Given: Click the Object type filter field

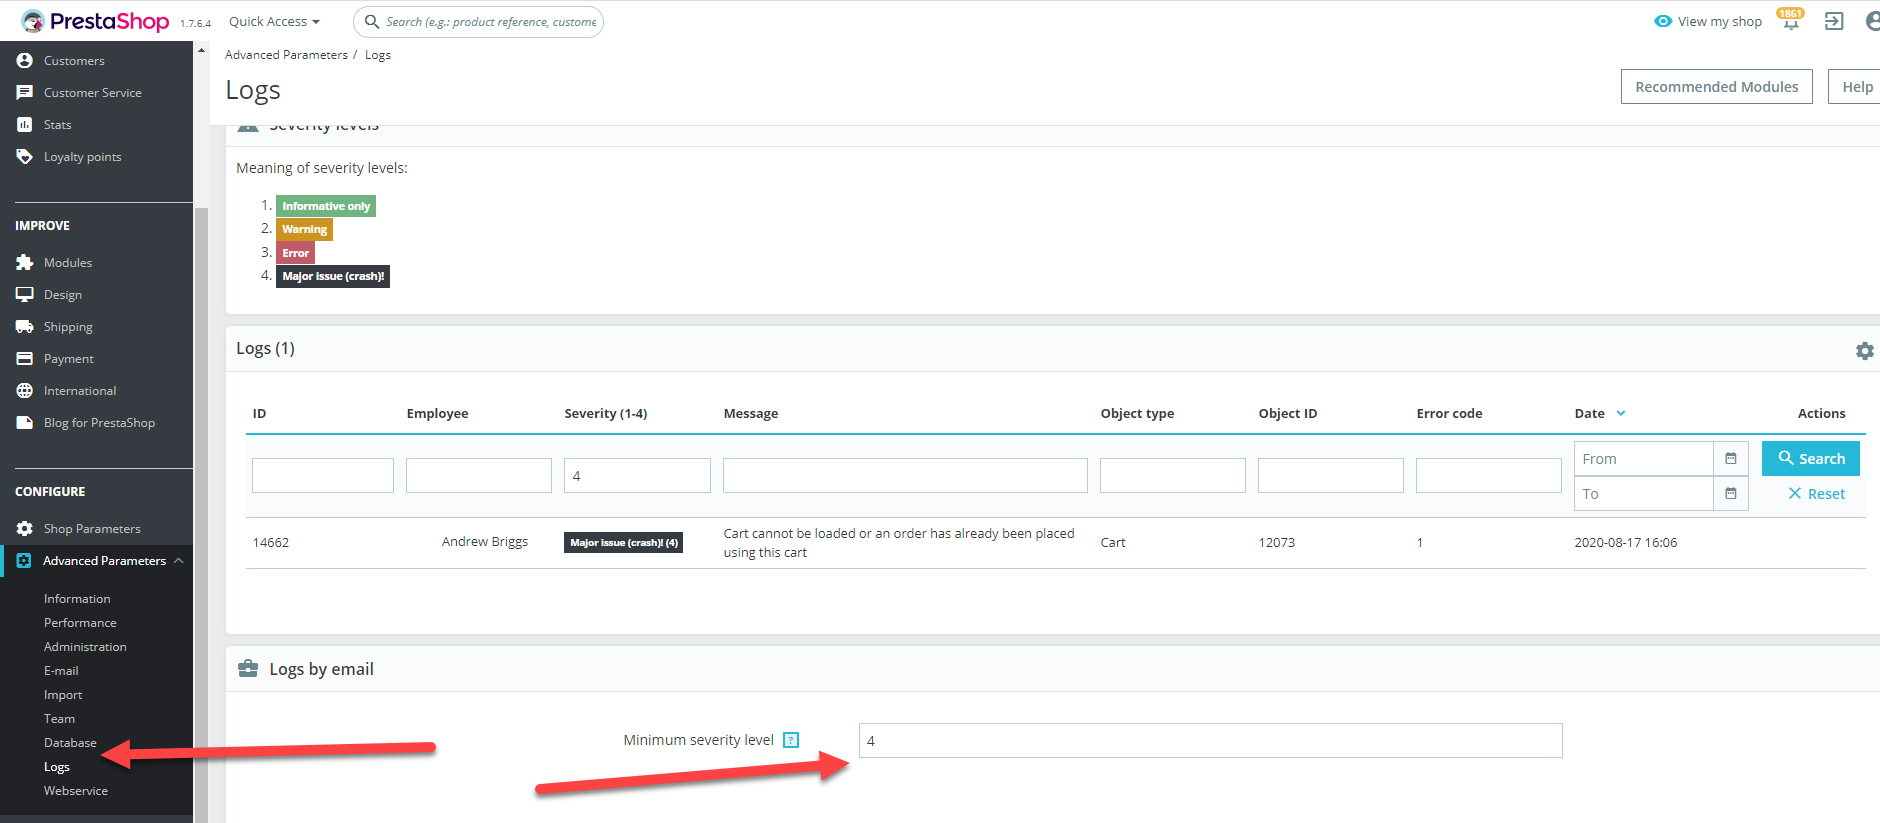Looking at the screenshot, I should tap(1173, 476).
